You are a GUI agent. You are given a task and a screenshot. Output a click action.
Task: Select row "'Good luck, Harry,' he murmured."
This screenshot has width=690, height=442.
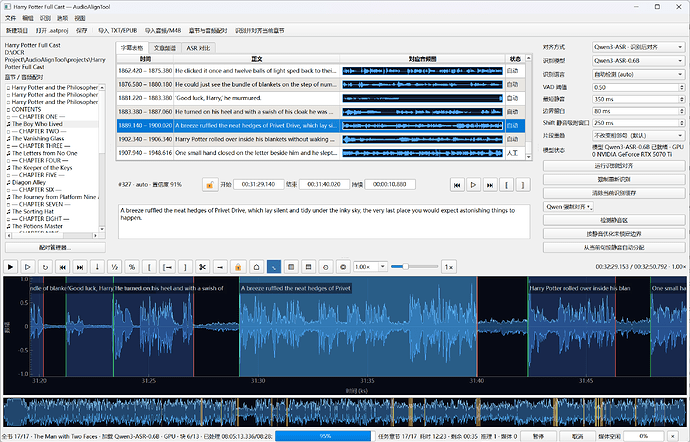[x=321, y=98]
